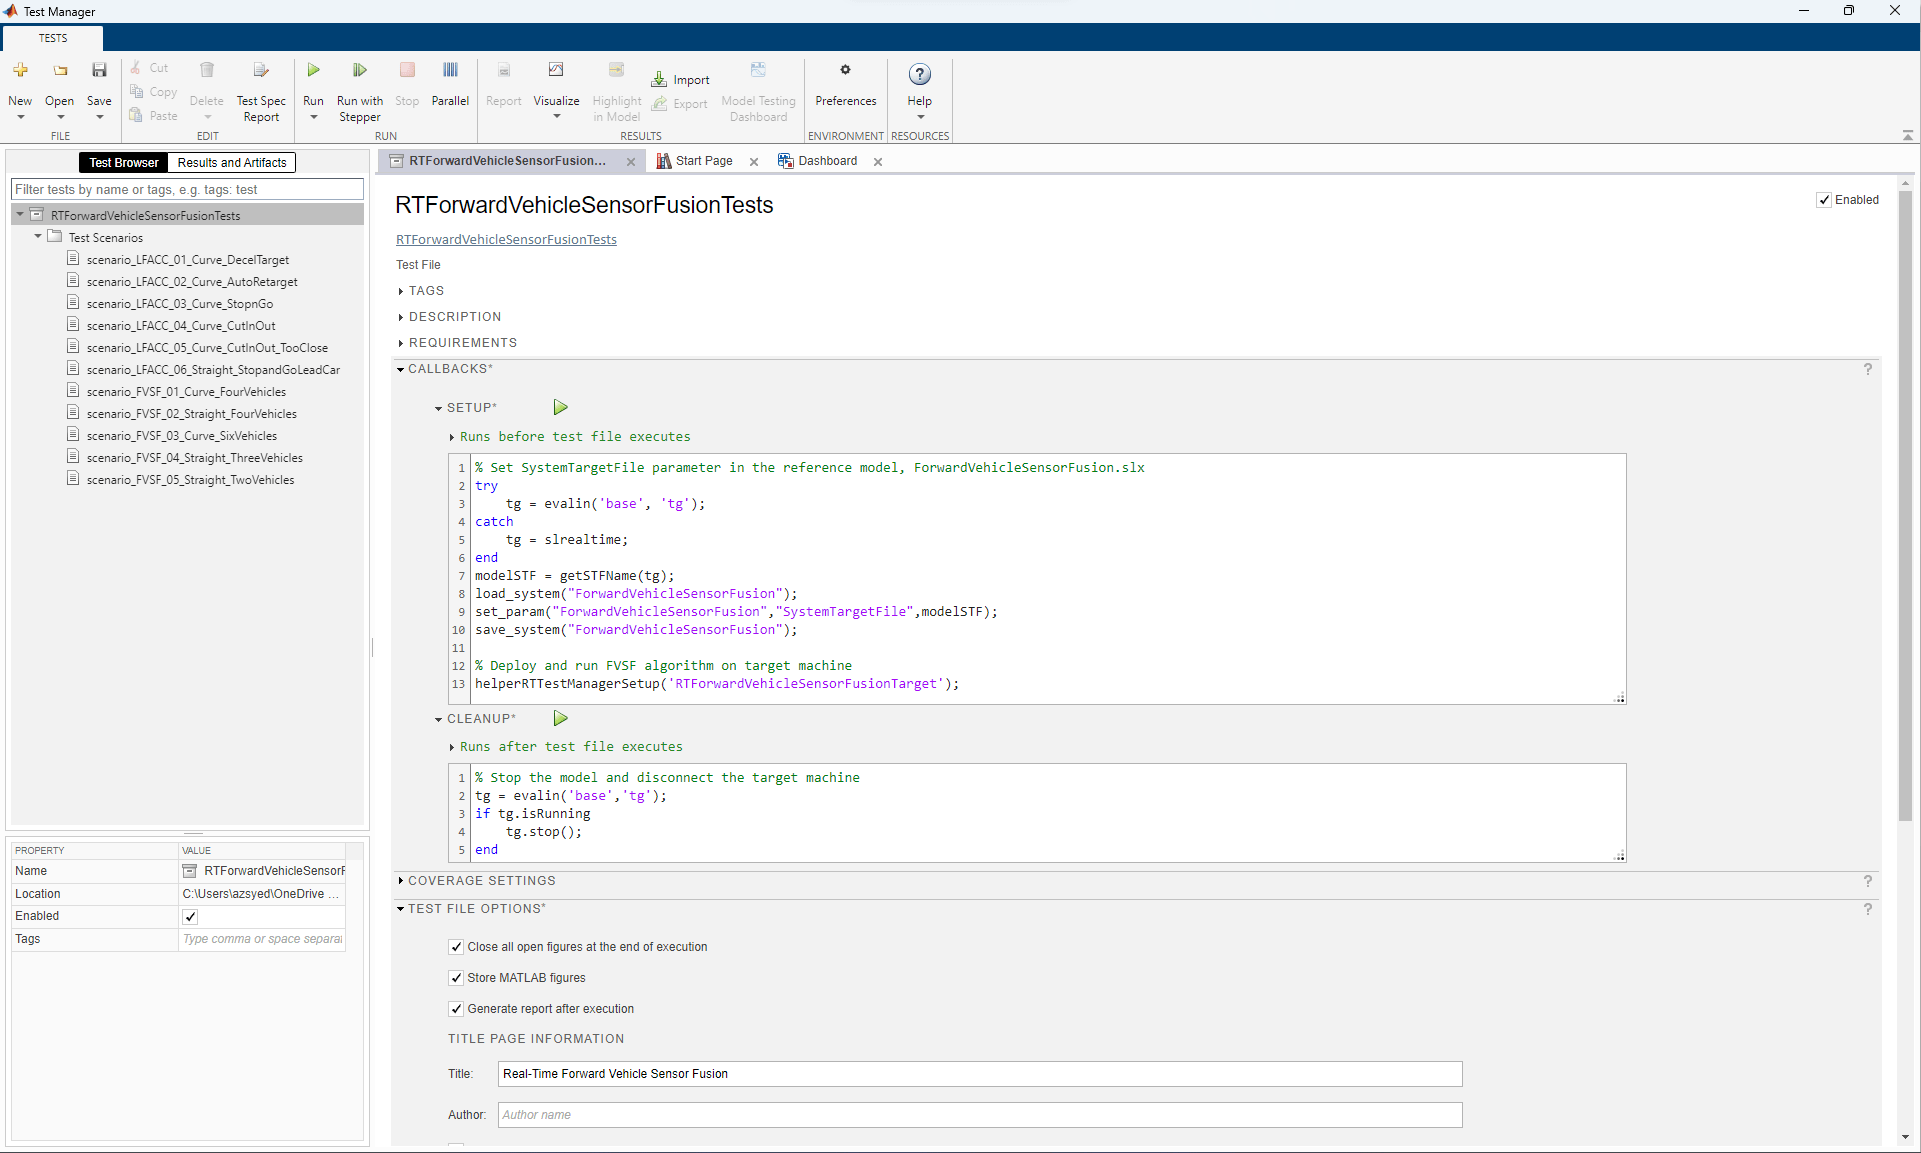Run the CLEANUP callback play button
This screenshot has width=1921, height=1153.
(560, 718)
